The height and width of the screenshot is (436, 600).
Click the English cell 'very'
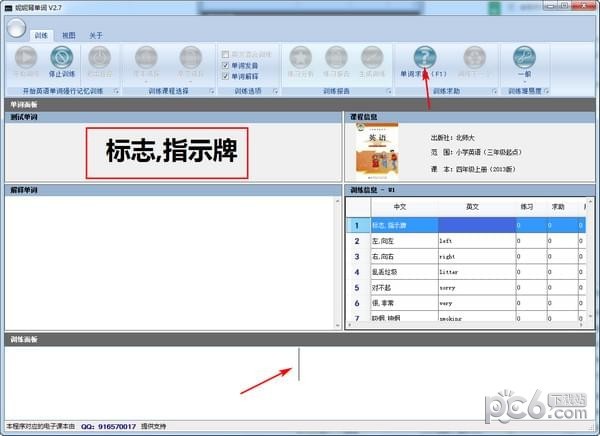pos(477,303)
